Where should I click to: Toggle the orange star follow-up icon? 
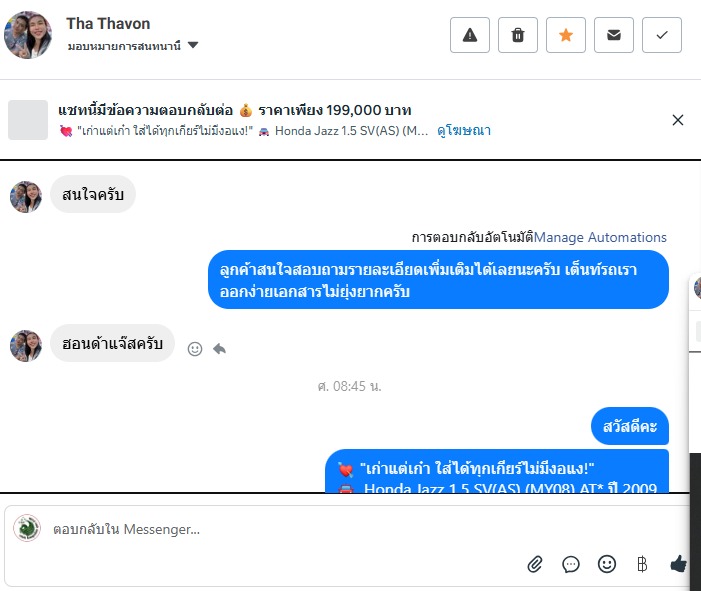click(566, 35)
